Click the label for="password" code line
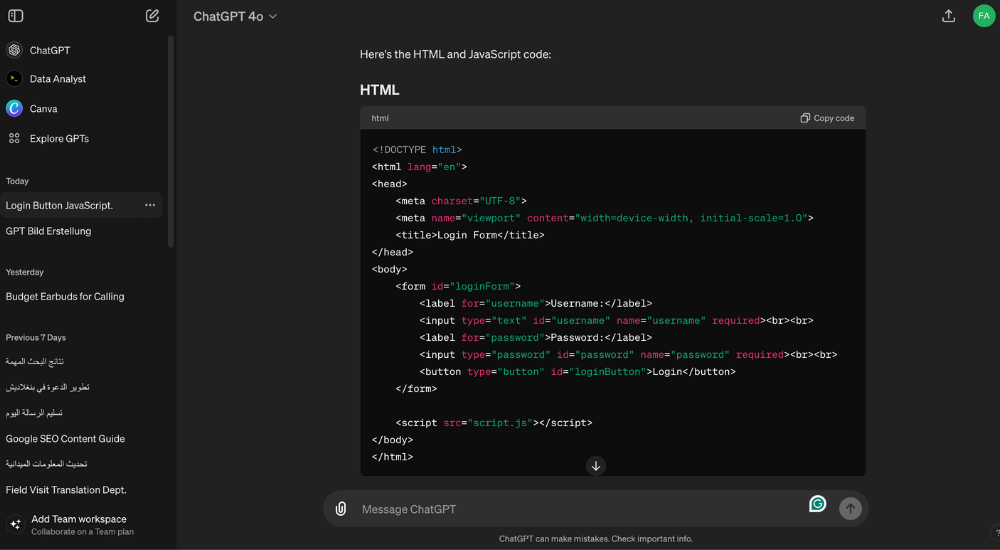1000x550 pixels. (536, 338)
